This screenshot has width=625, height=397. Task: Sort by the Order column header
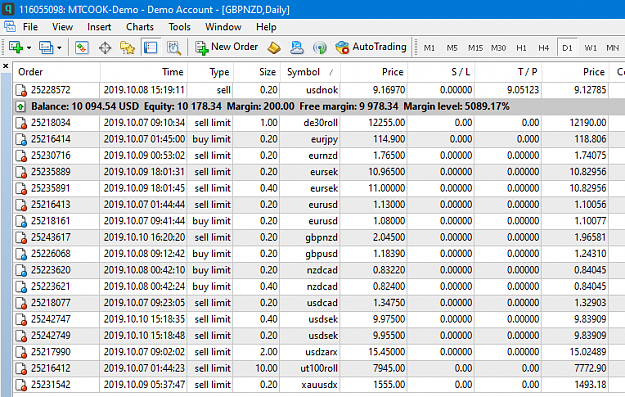coord(56,72)
